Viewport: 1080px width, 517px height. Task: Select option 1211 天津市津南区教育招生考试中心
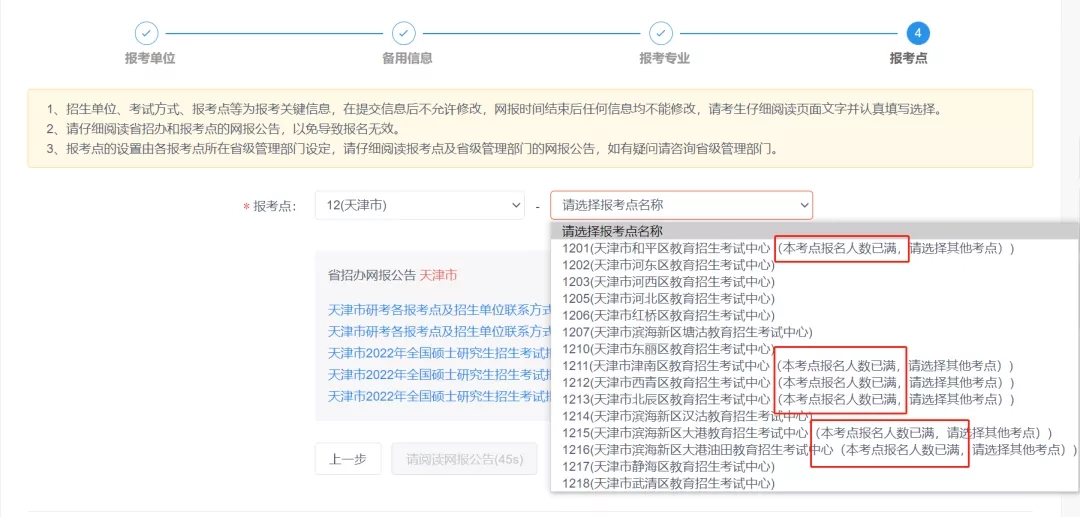[815, 365]
